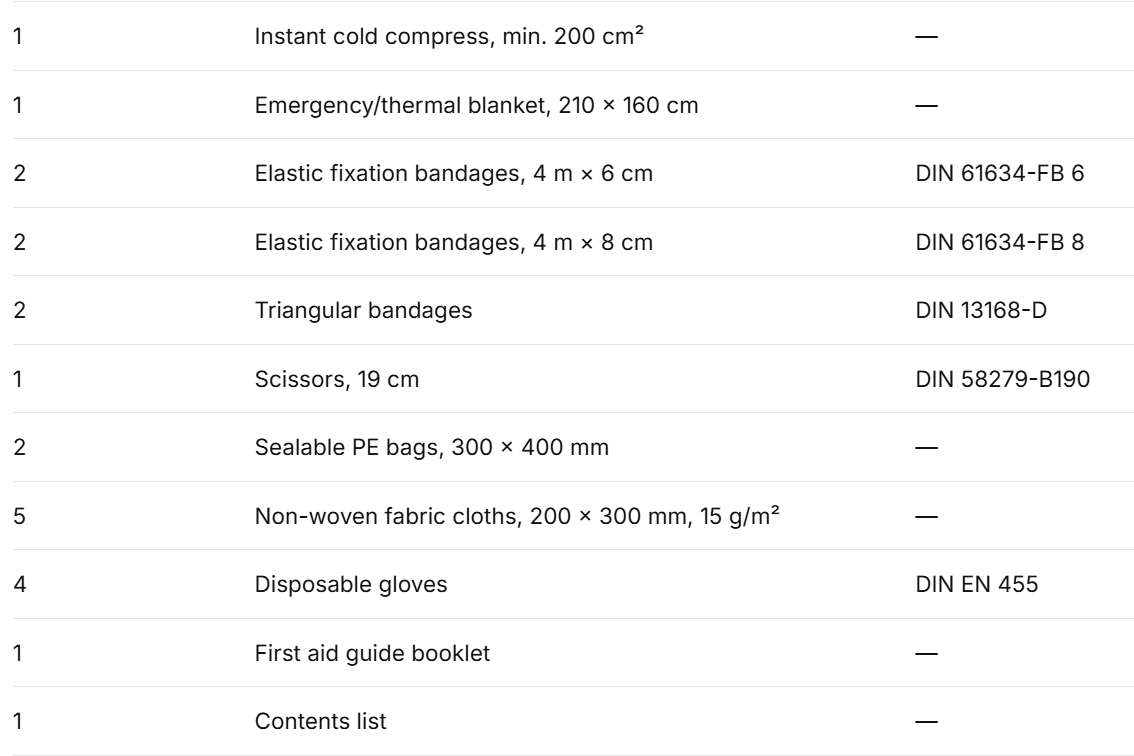The height and width of the screenshot is (756, 1134).
Task: Click the Non-woven fabric cloths description
Action: [517, 516]
